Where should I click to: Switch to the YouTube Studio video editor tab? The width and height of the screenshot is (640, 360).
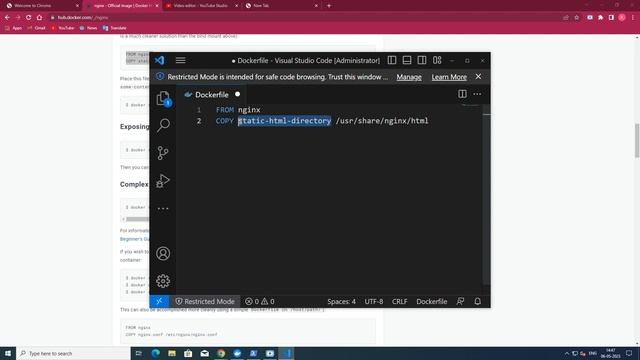[202, 6]
